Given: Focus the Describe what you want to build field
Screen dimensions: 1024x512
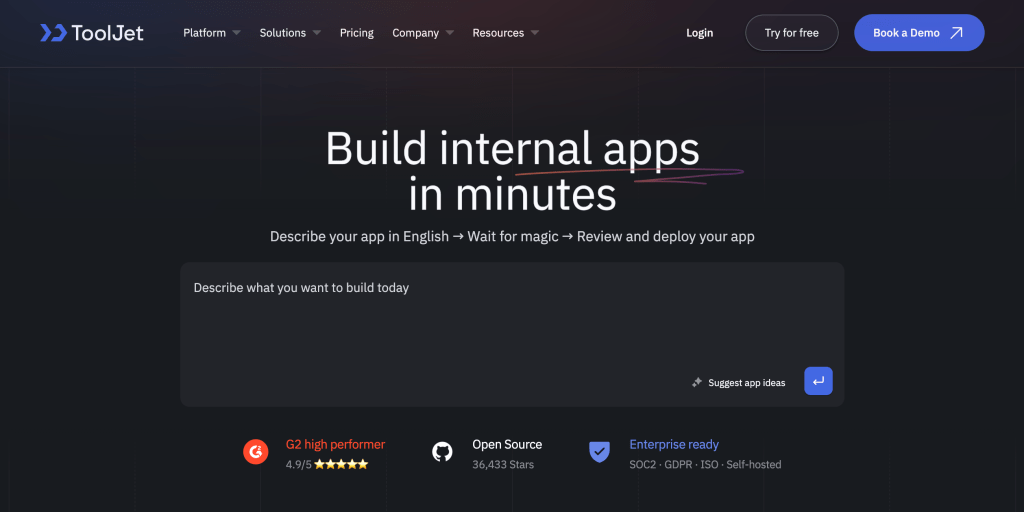Looking at the screenshot, I should [x=512, y=334].
